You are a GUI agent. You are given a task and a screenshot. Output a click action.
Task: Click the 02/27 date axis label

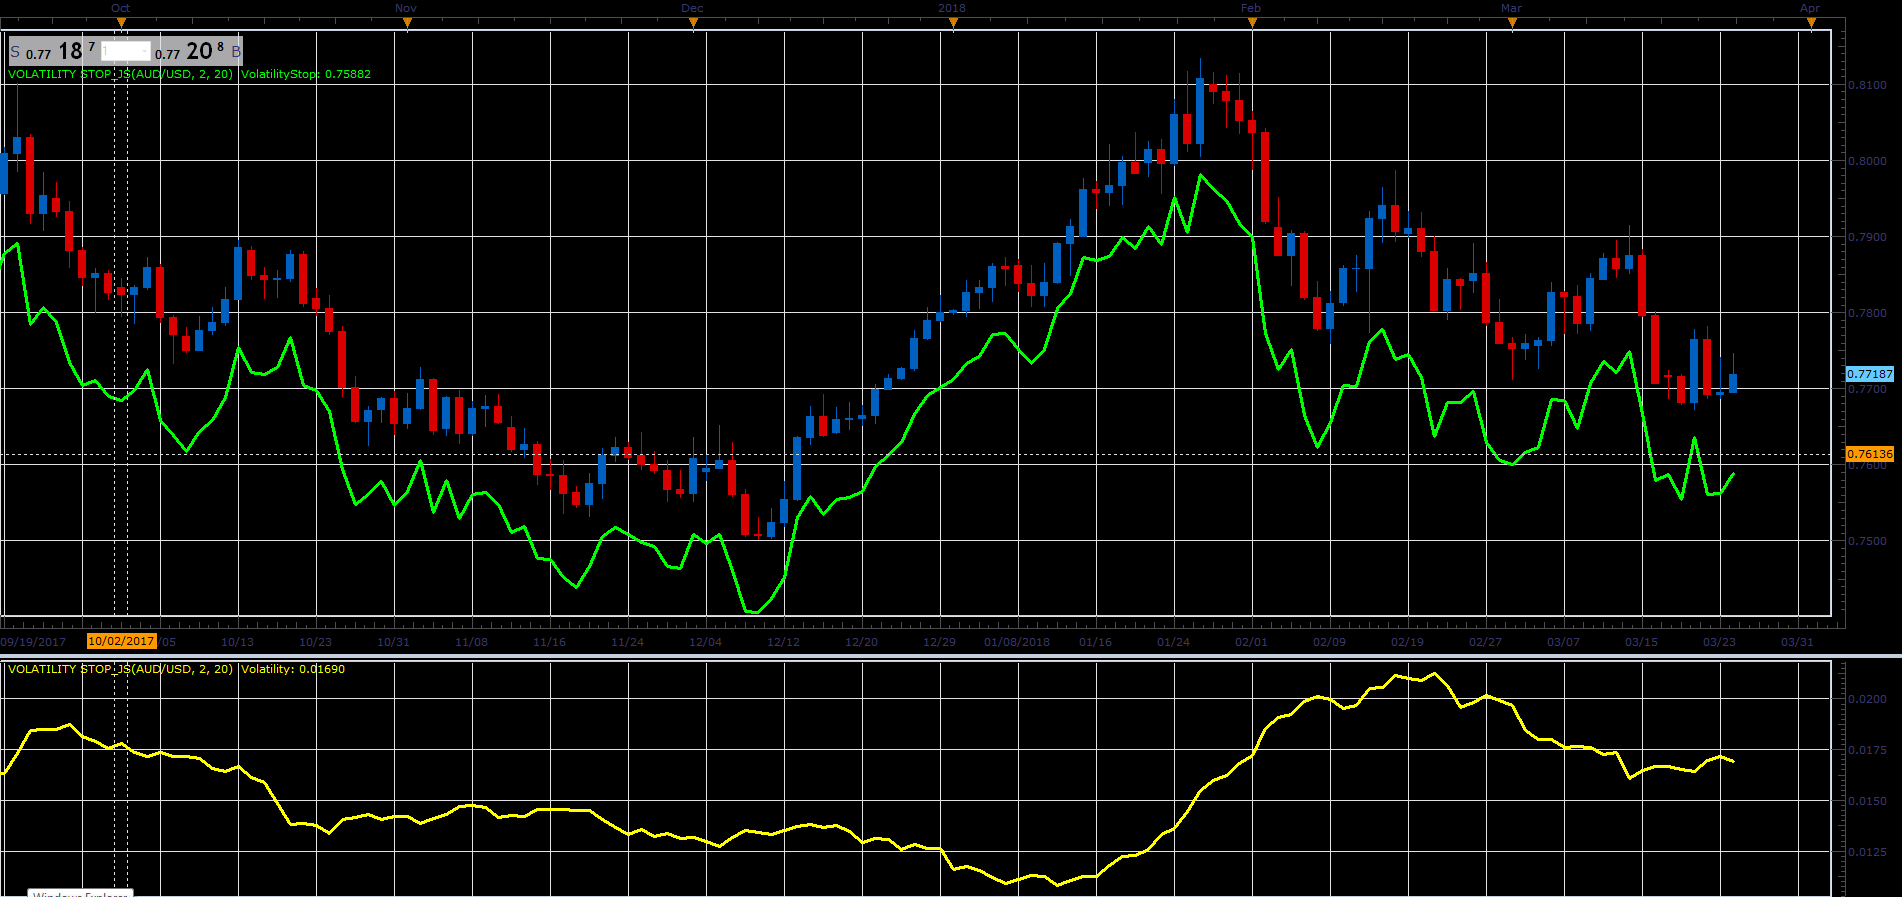click(x=1485, y=642)
